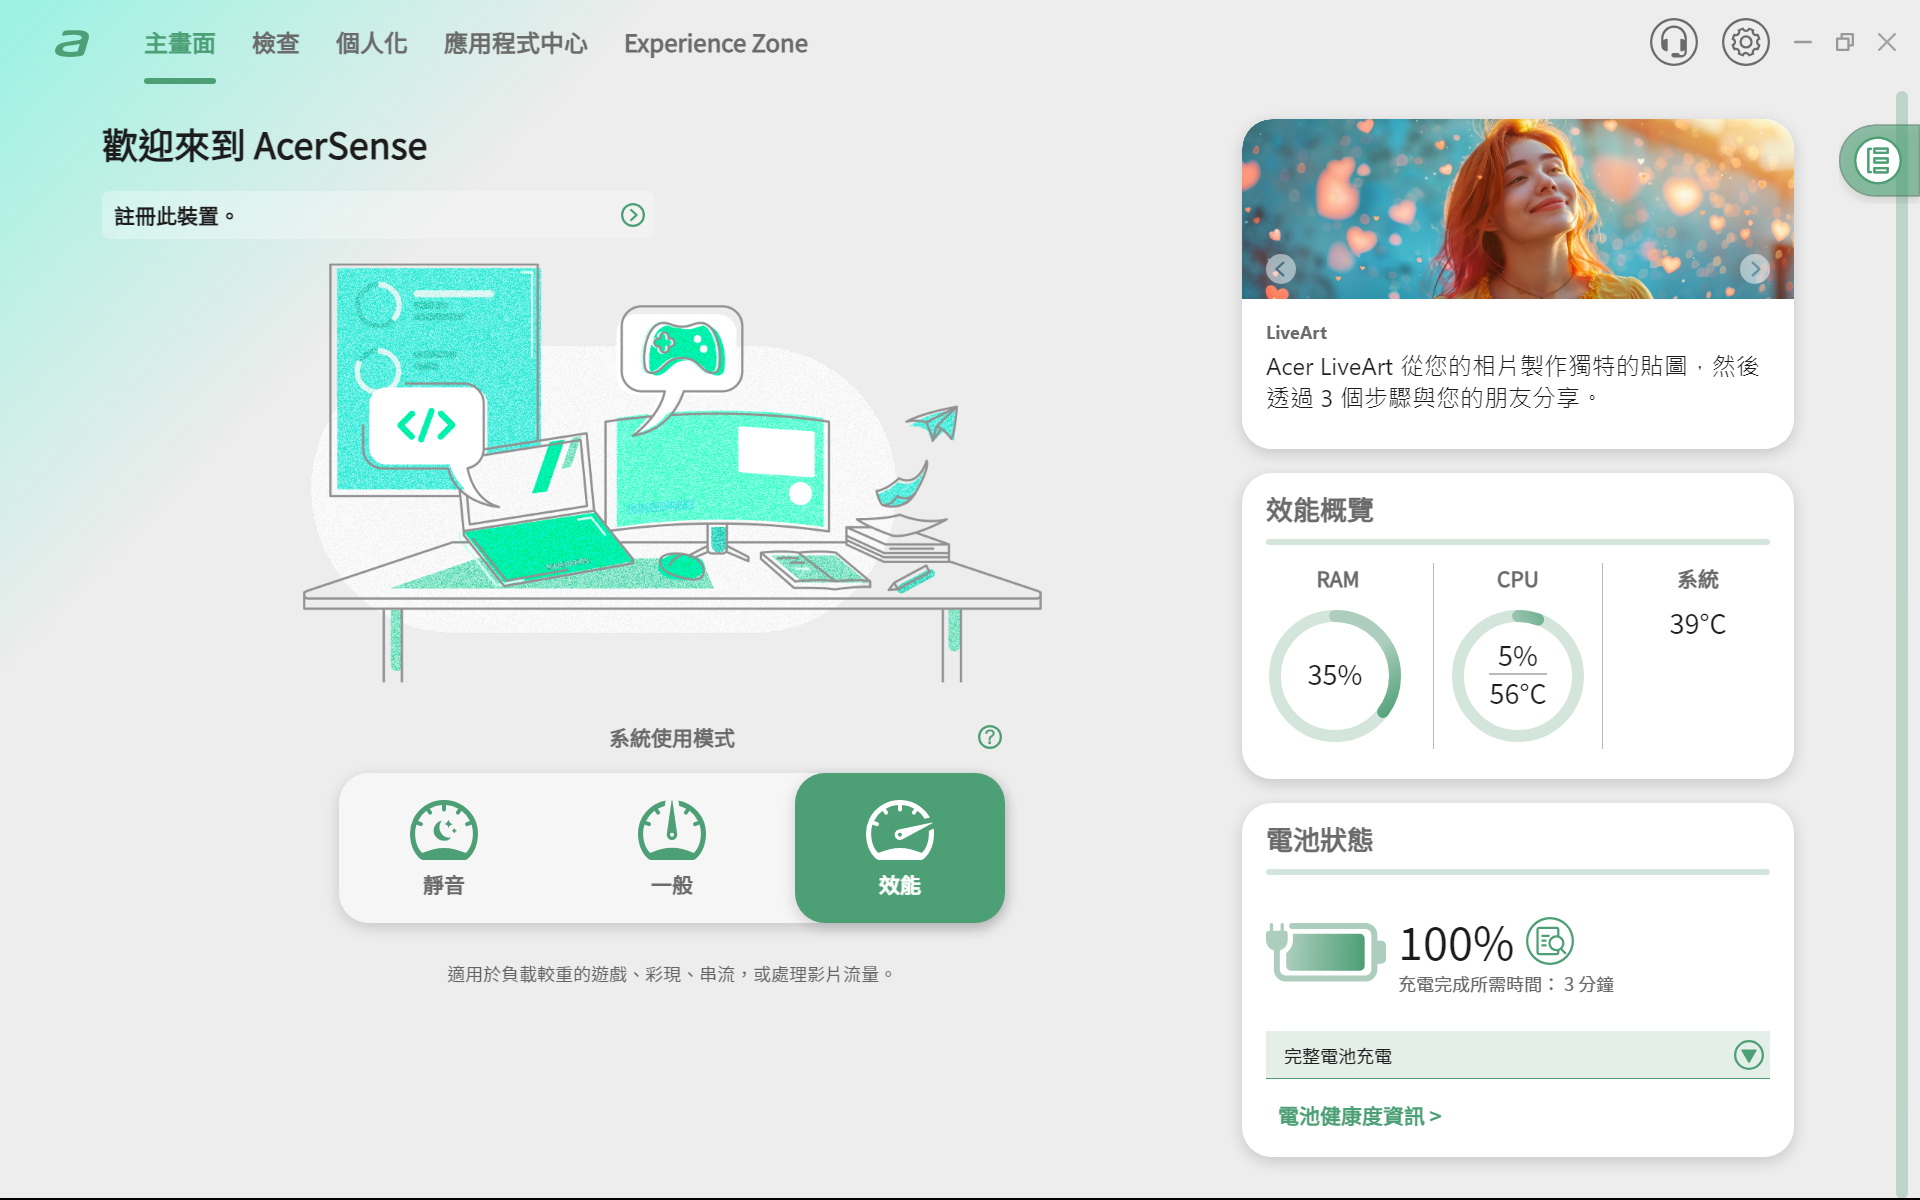1920x1200 pixels.
Task: Click the LiveArt description text
Action: pyautogui.click(x=1512, y=382)
